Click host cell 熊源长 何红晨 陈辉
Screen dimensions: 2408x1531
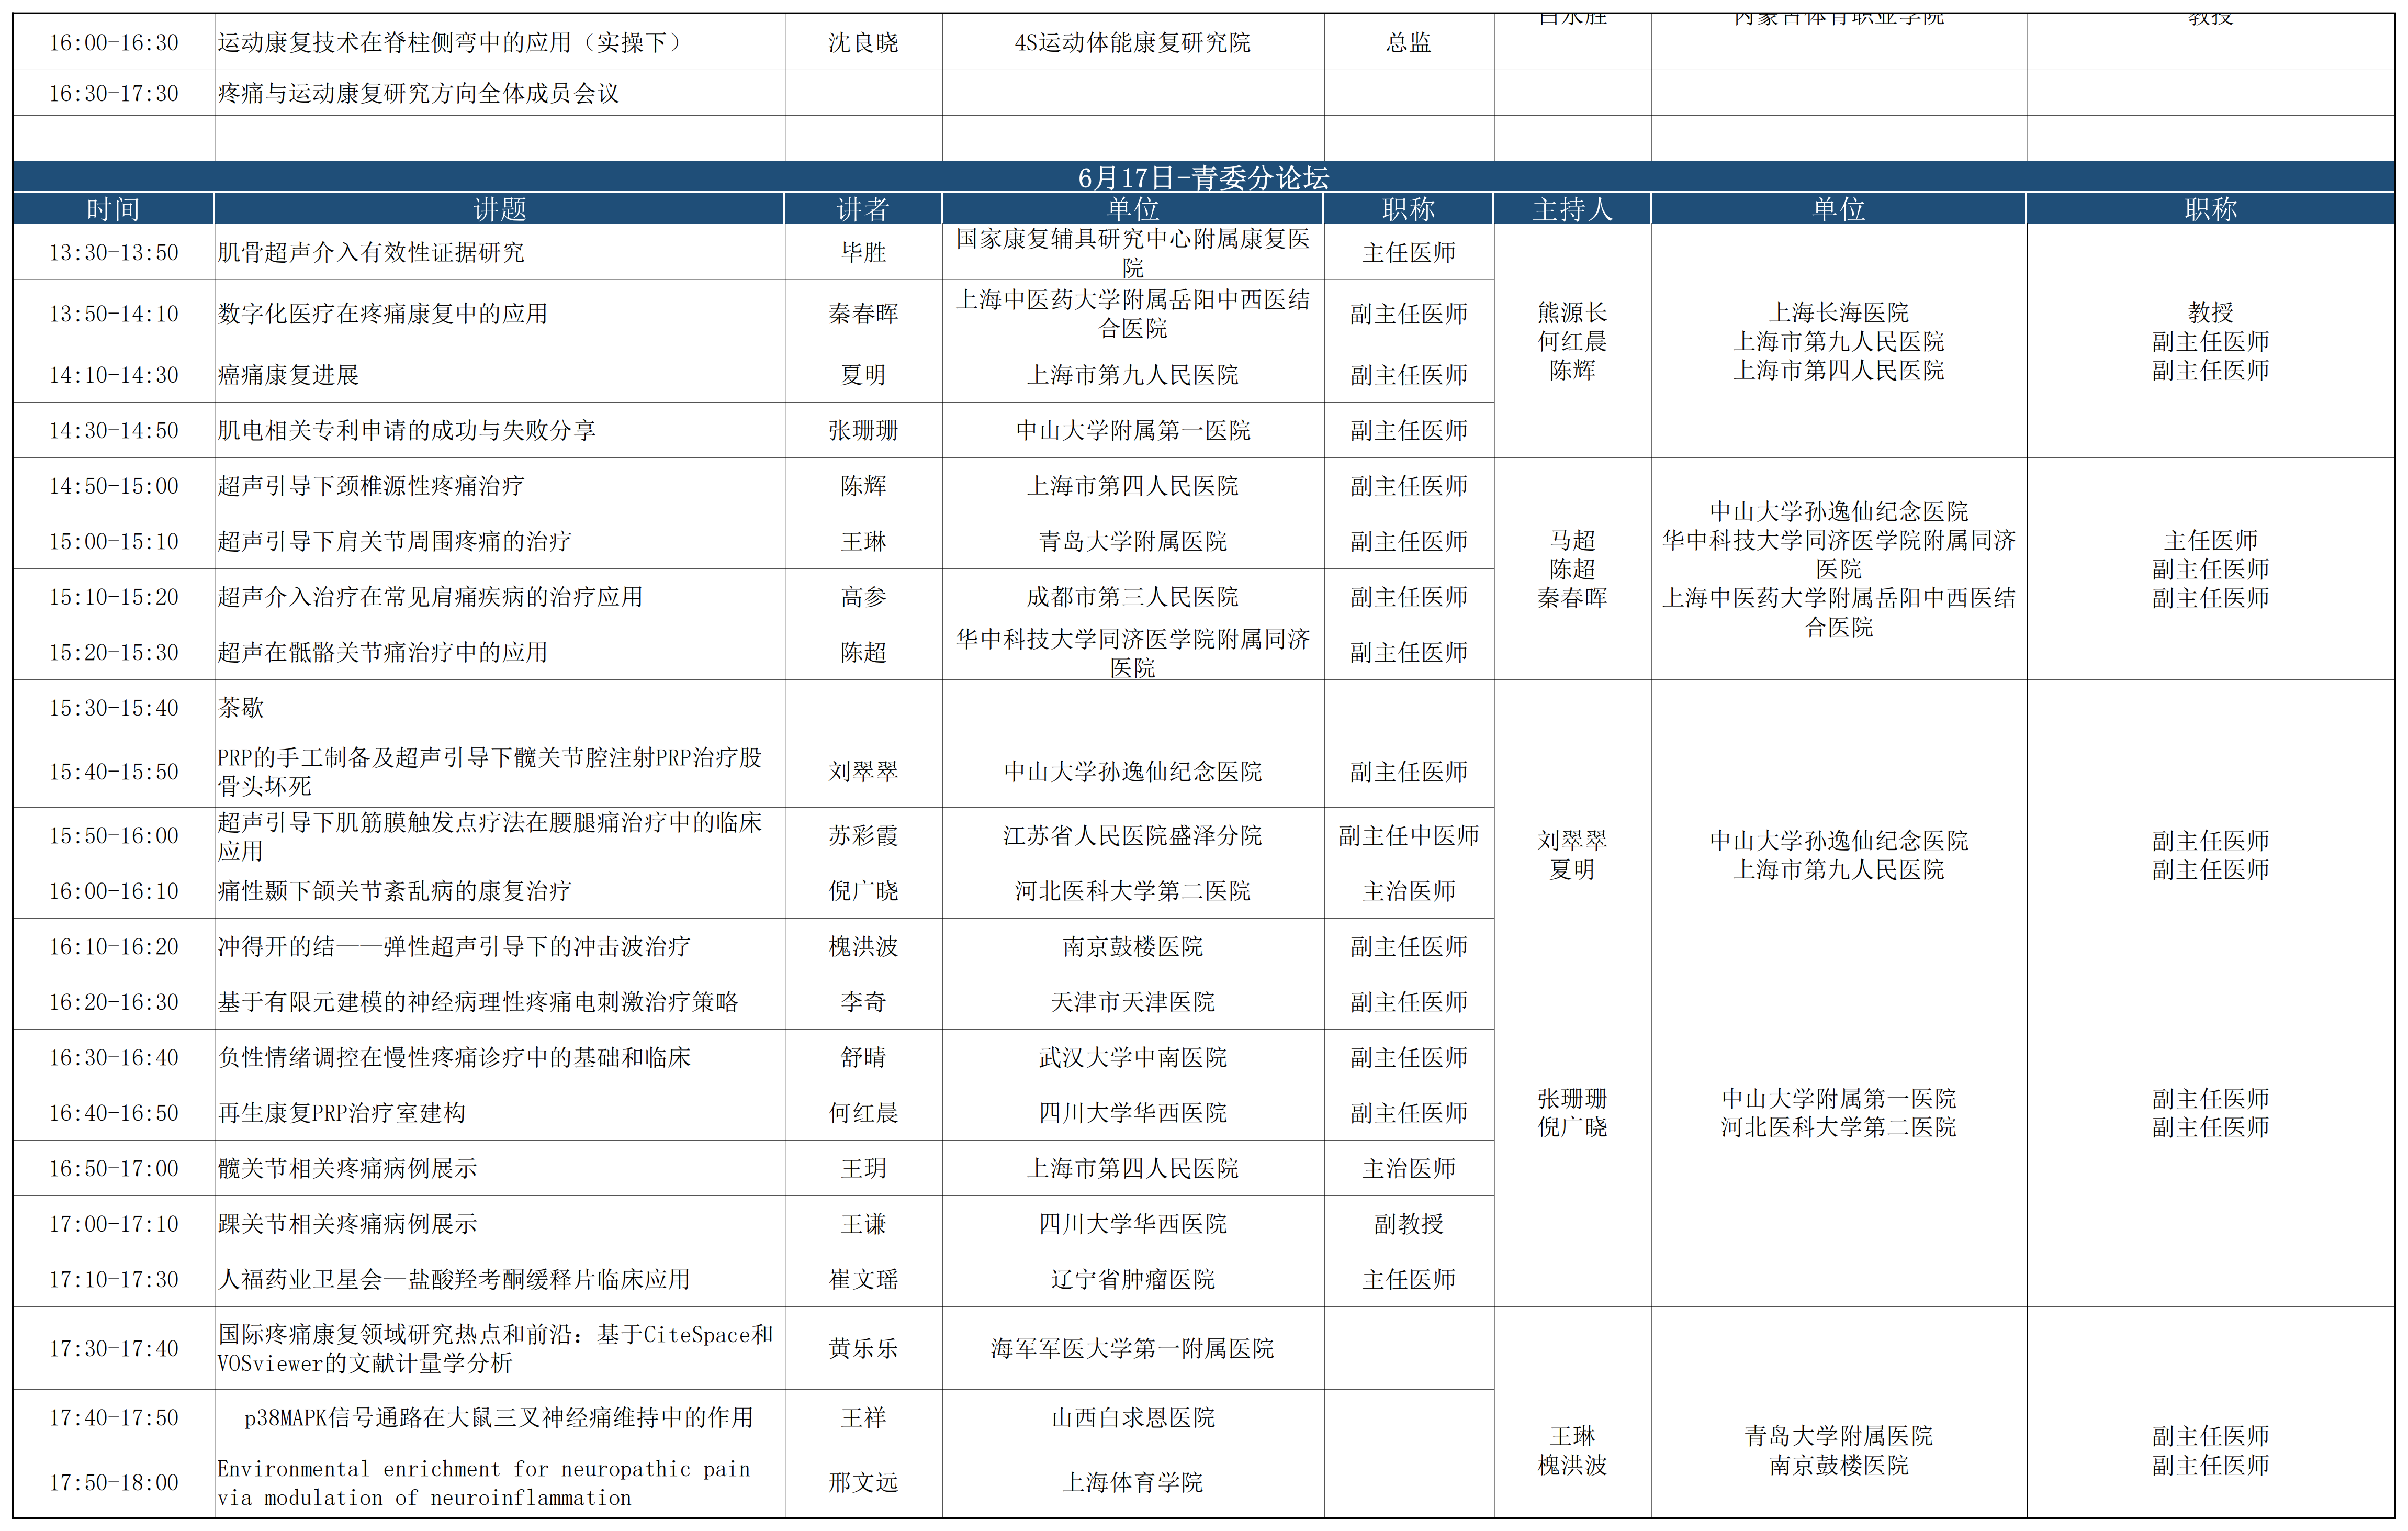[x=1572, y=341]
